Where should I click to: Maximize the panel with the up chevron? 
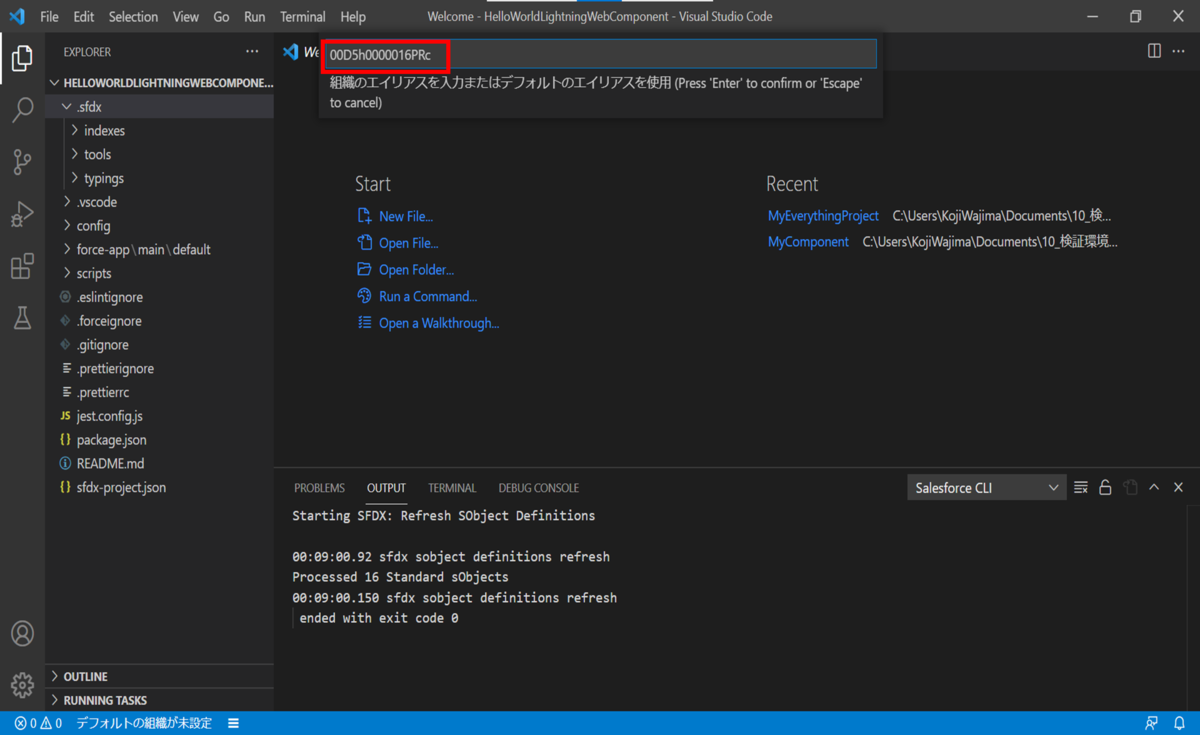(x=1154, y=488)
